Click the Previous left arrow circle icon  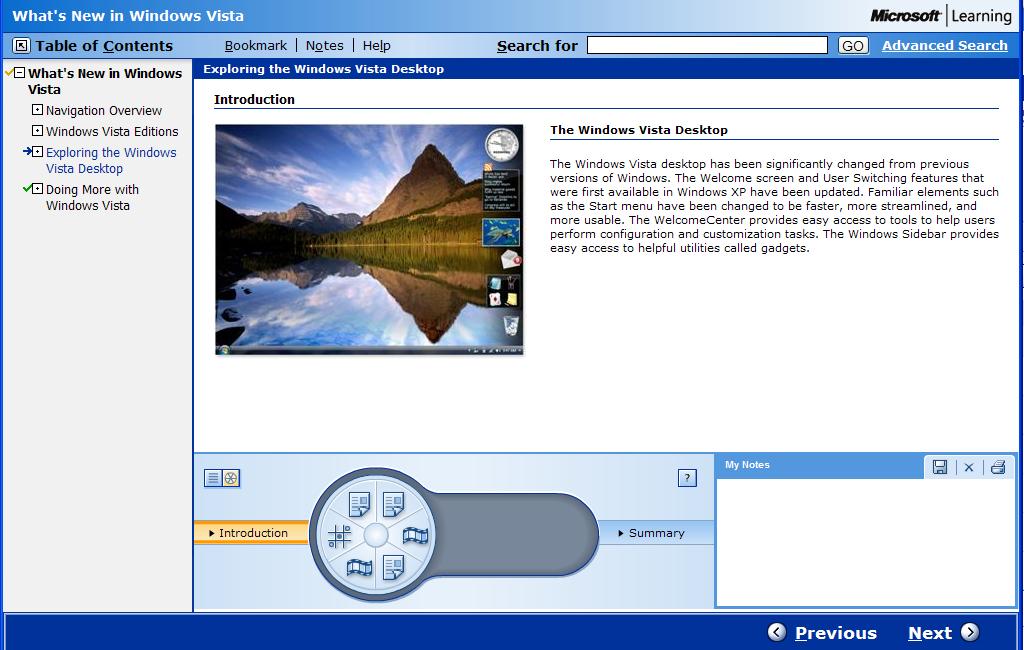[x=776, y=632]
